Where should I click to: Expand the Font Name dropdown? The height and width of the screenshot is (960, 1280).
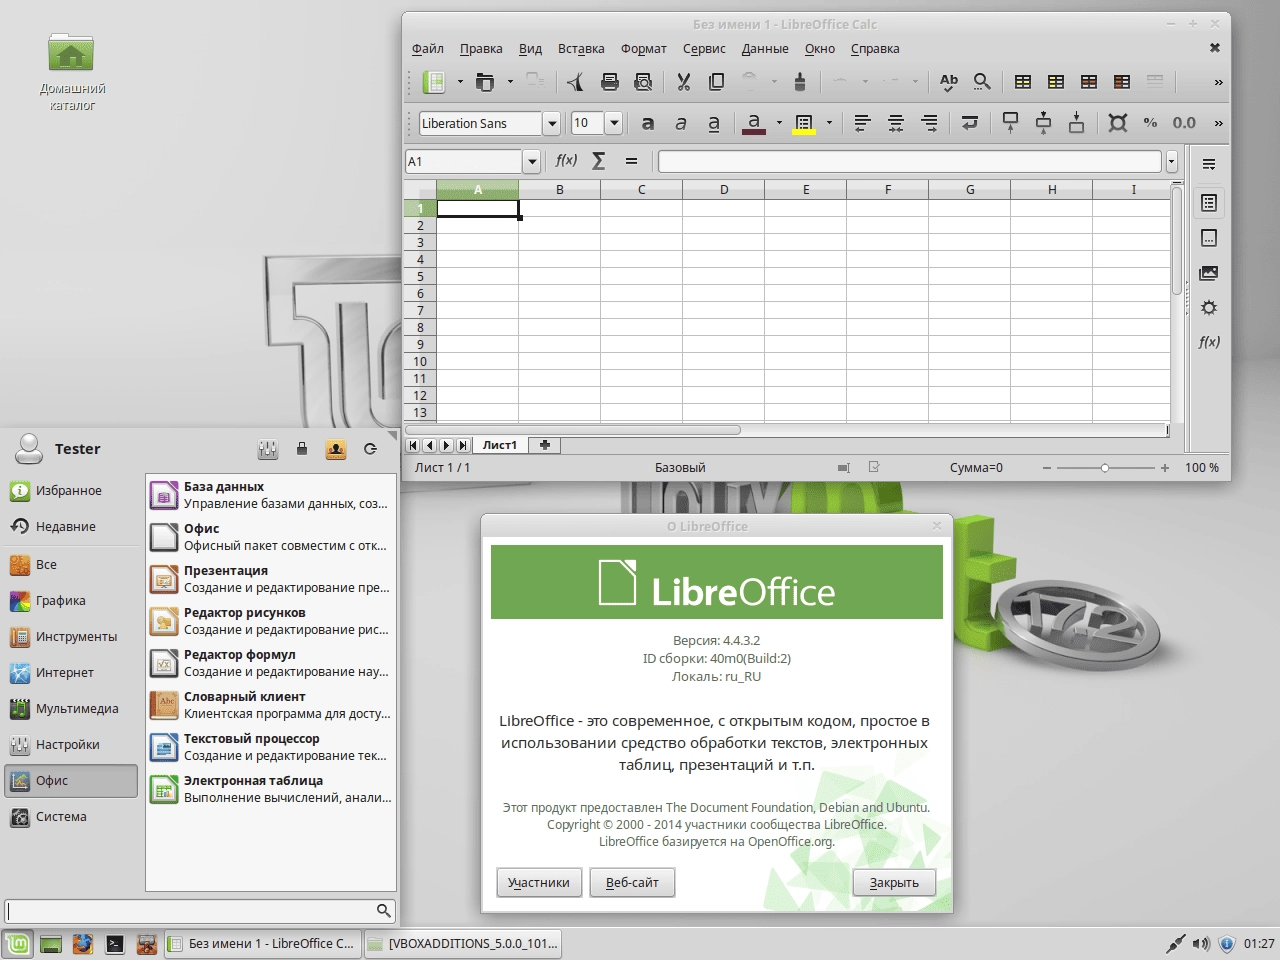point(551,123)
